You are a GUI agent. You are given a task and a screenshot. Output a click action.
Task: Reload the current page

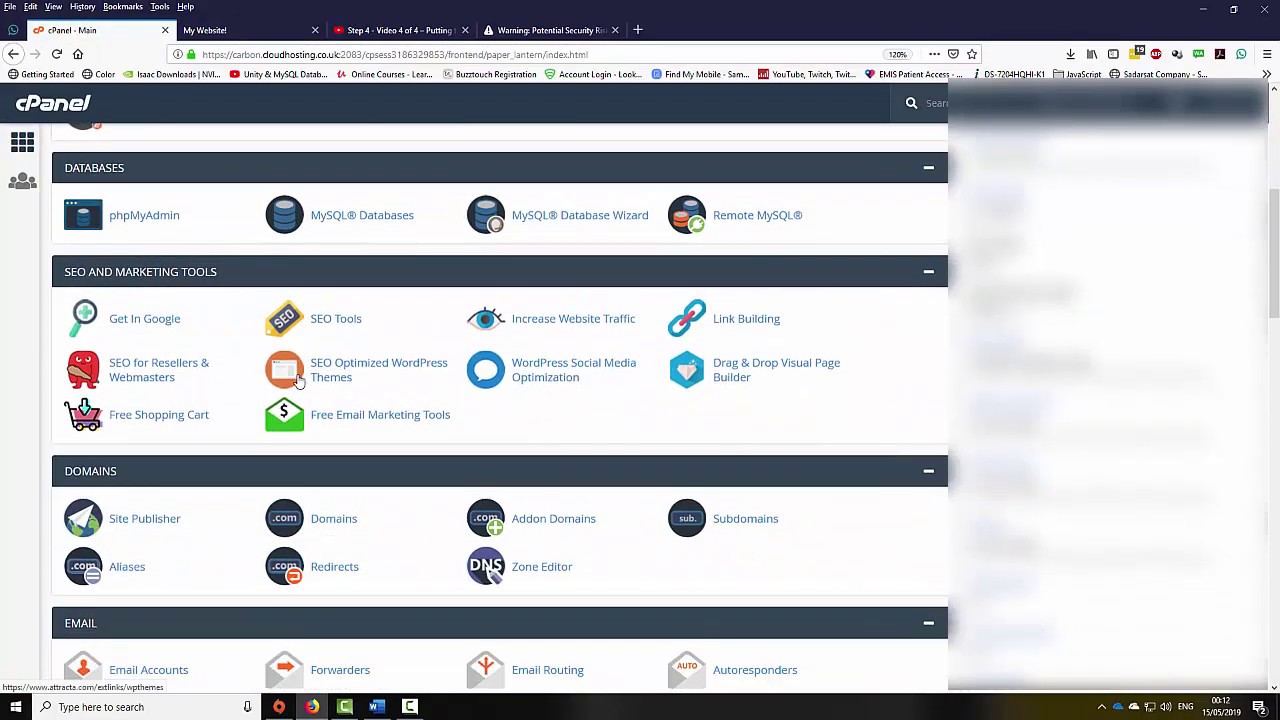pos(56,54)
